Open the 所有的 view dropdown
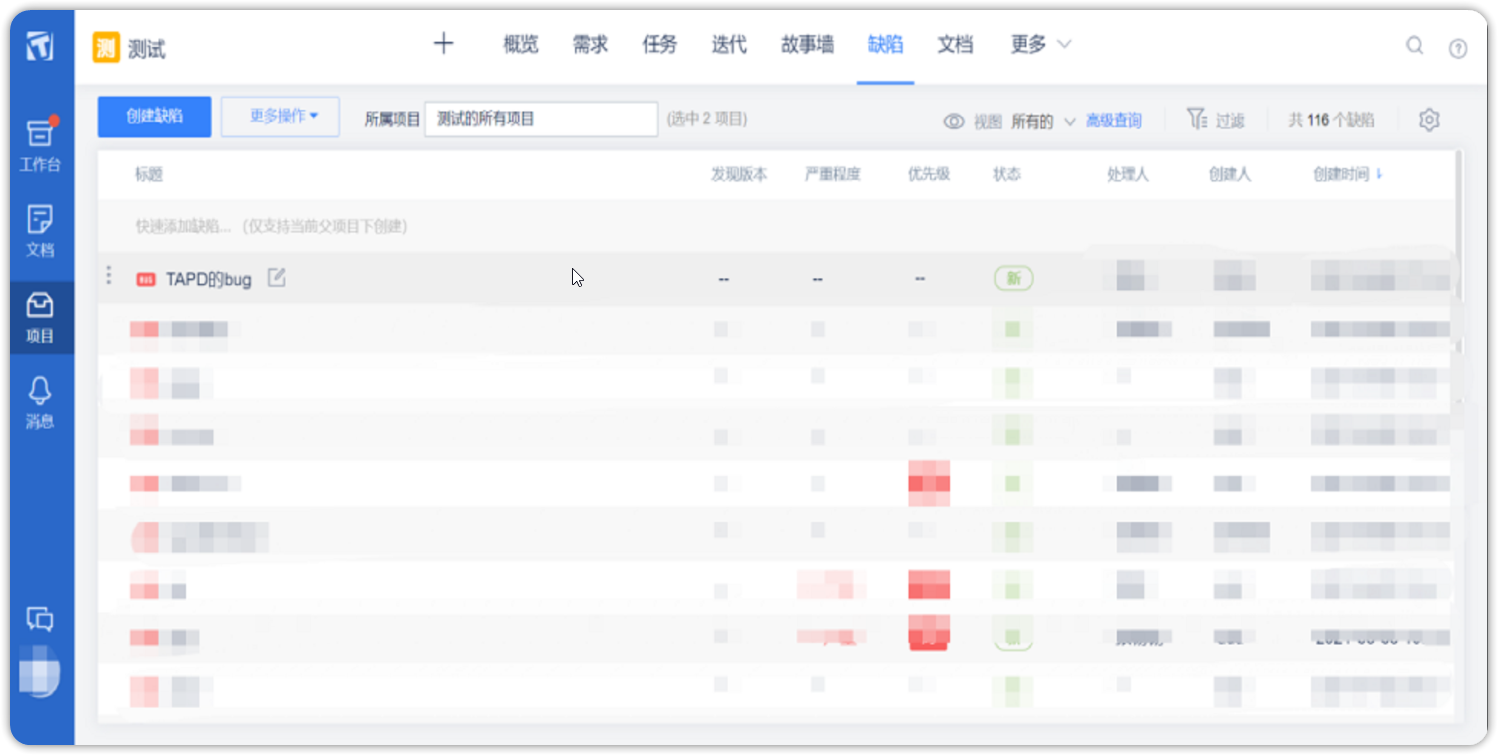The image size is (1498, 755). [1043, 121]
